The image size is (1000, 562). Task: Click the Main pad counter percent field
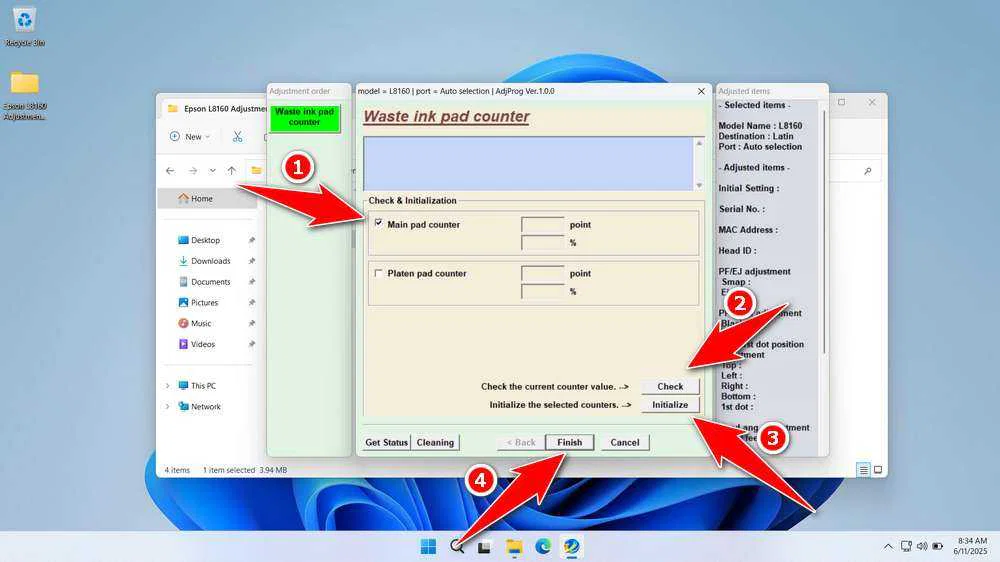coord(542,242)
